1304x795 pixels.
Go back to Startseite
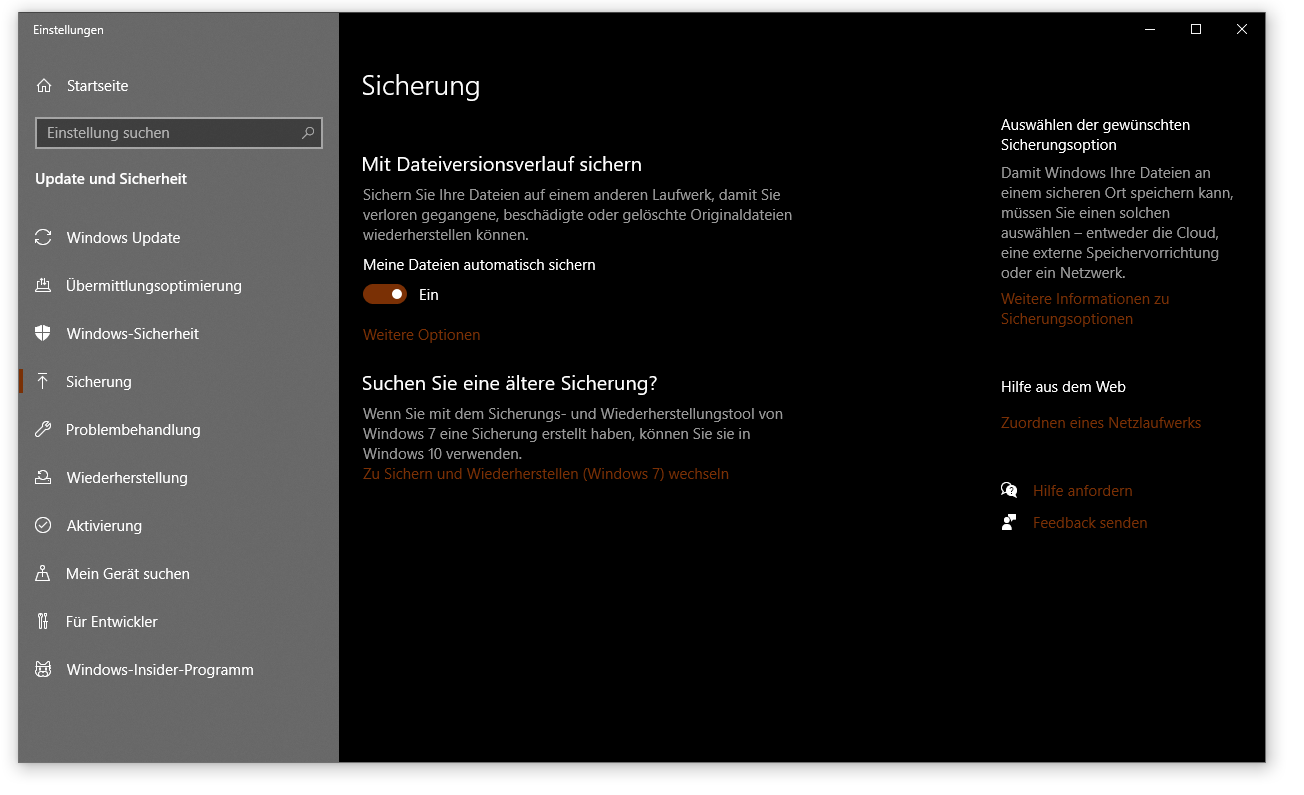point(179,86)
